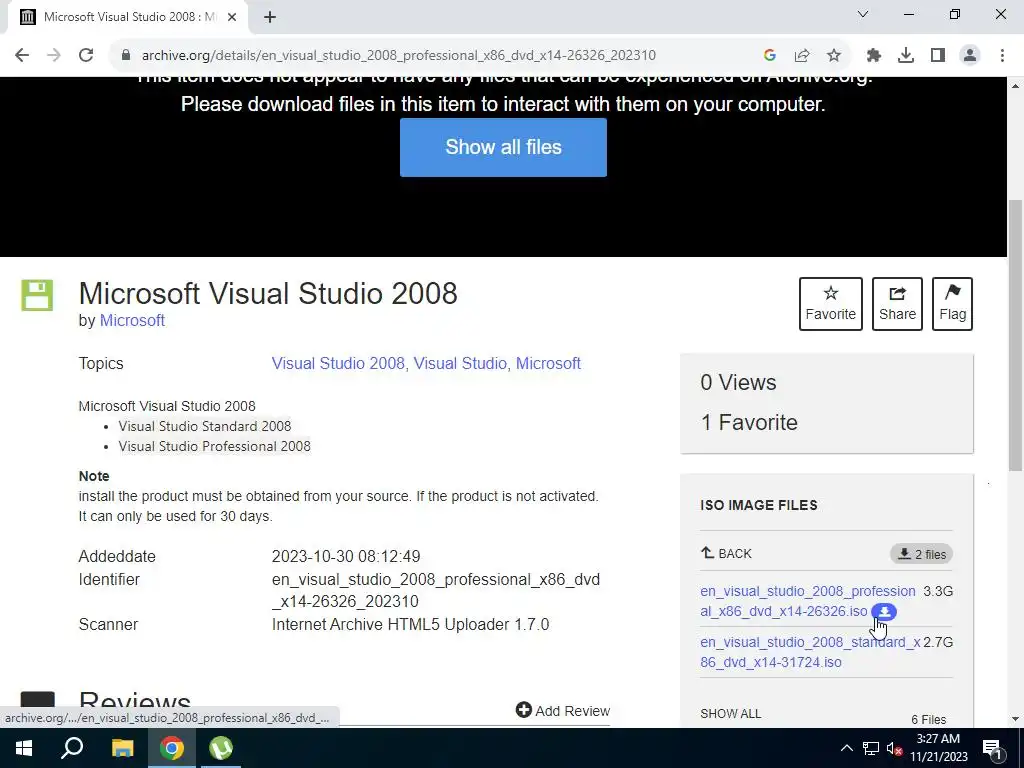Click the green floppy disk software icon

(x=37, y=295)
